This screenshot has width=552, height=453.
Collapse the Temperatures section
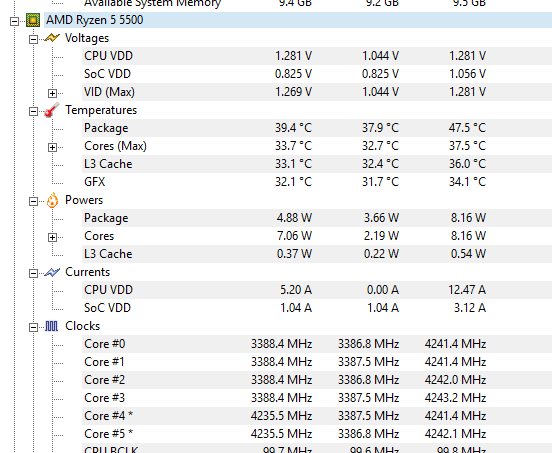[x=33, y=112]
